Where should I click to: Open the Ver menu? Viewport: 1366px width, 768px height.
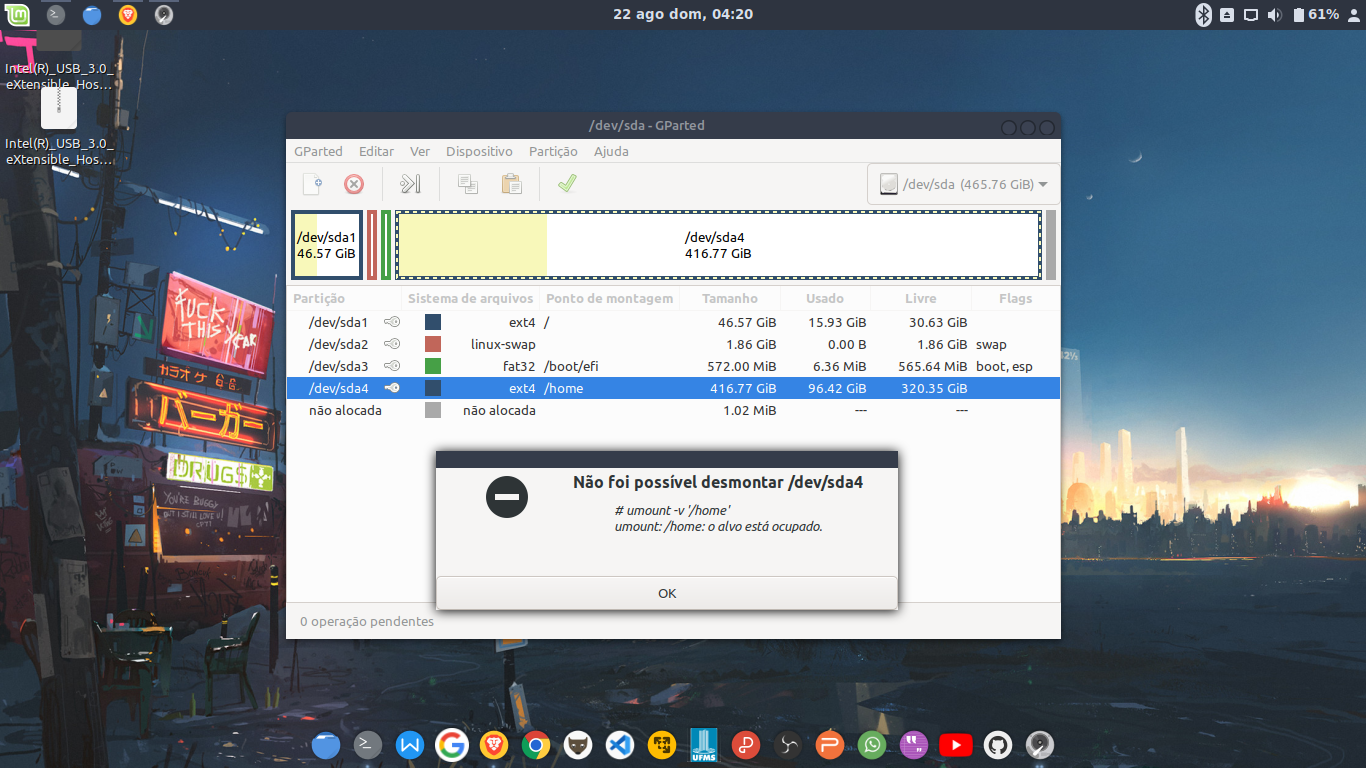[x=420, y=151]
